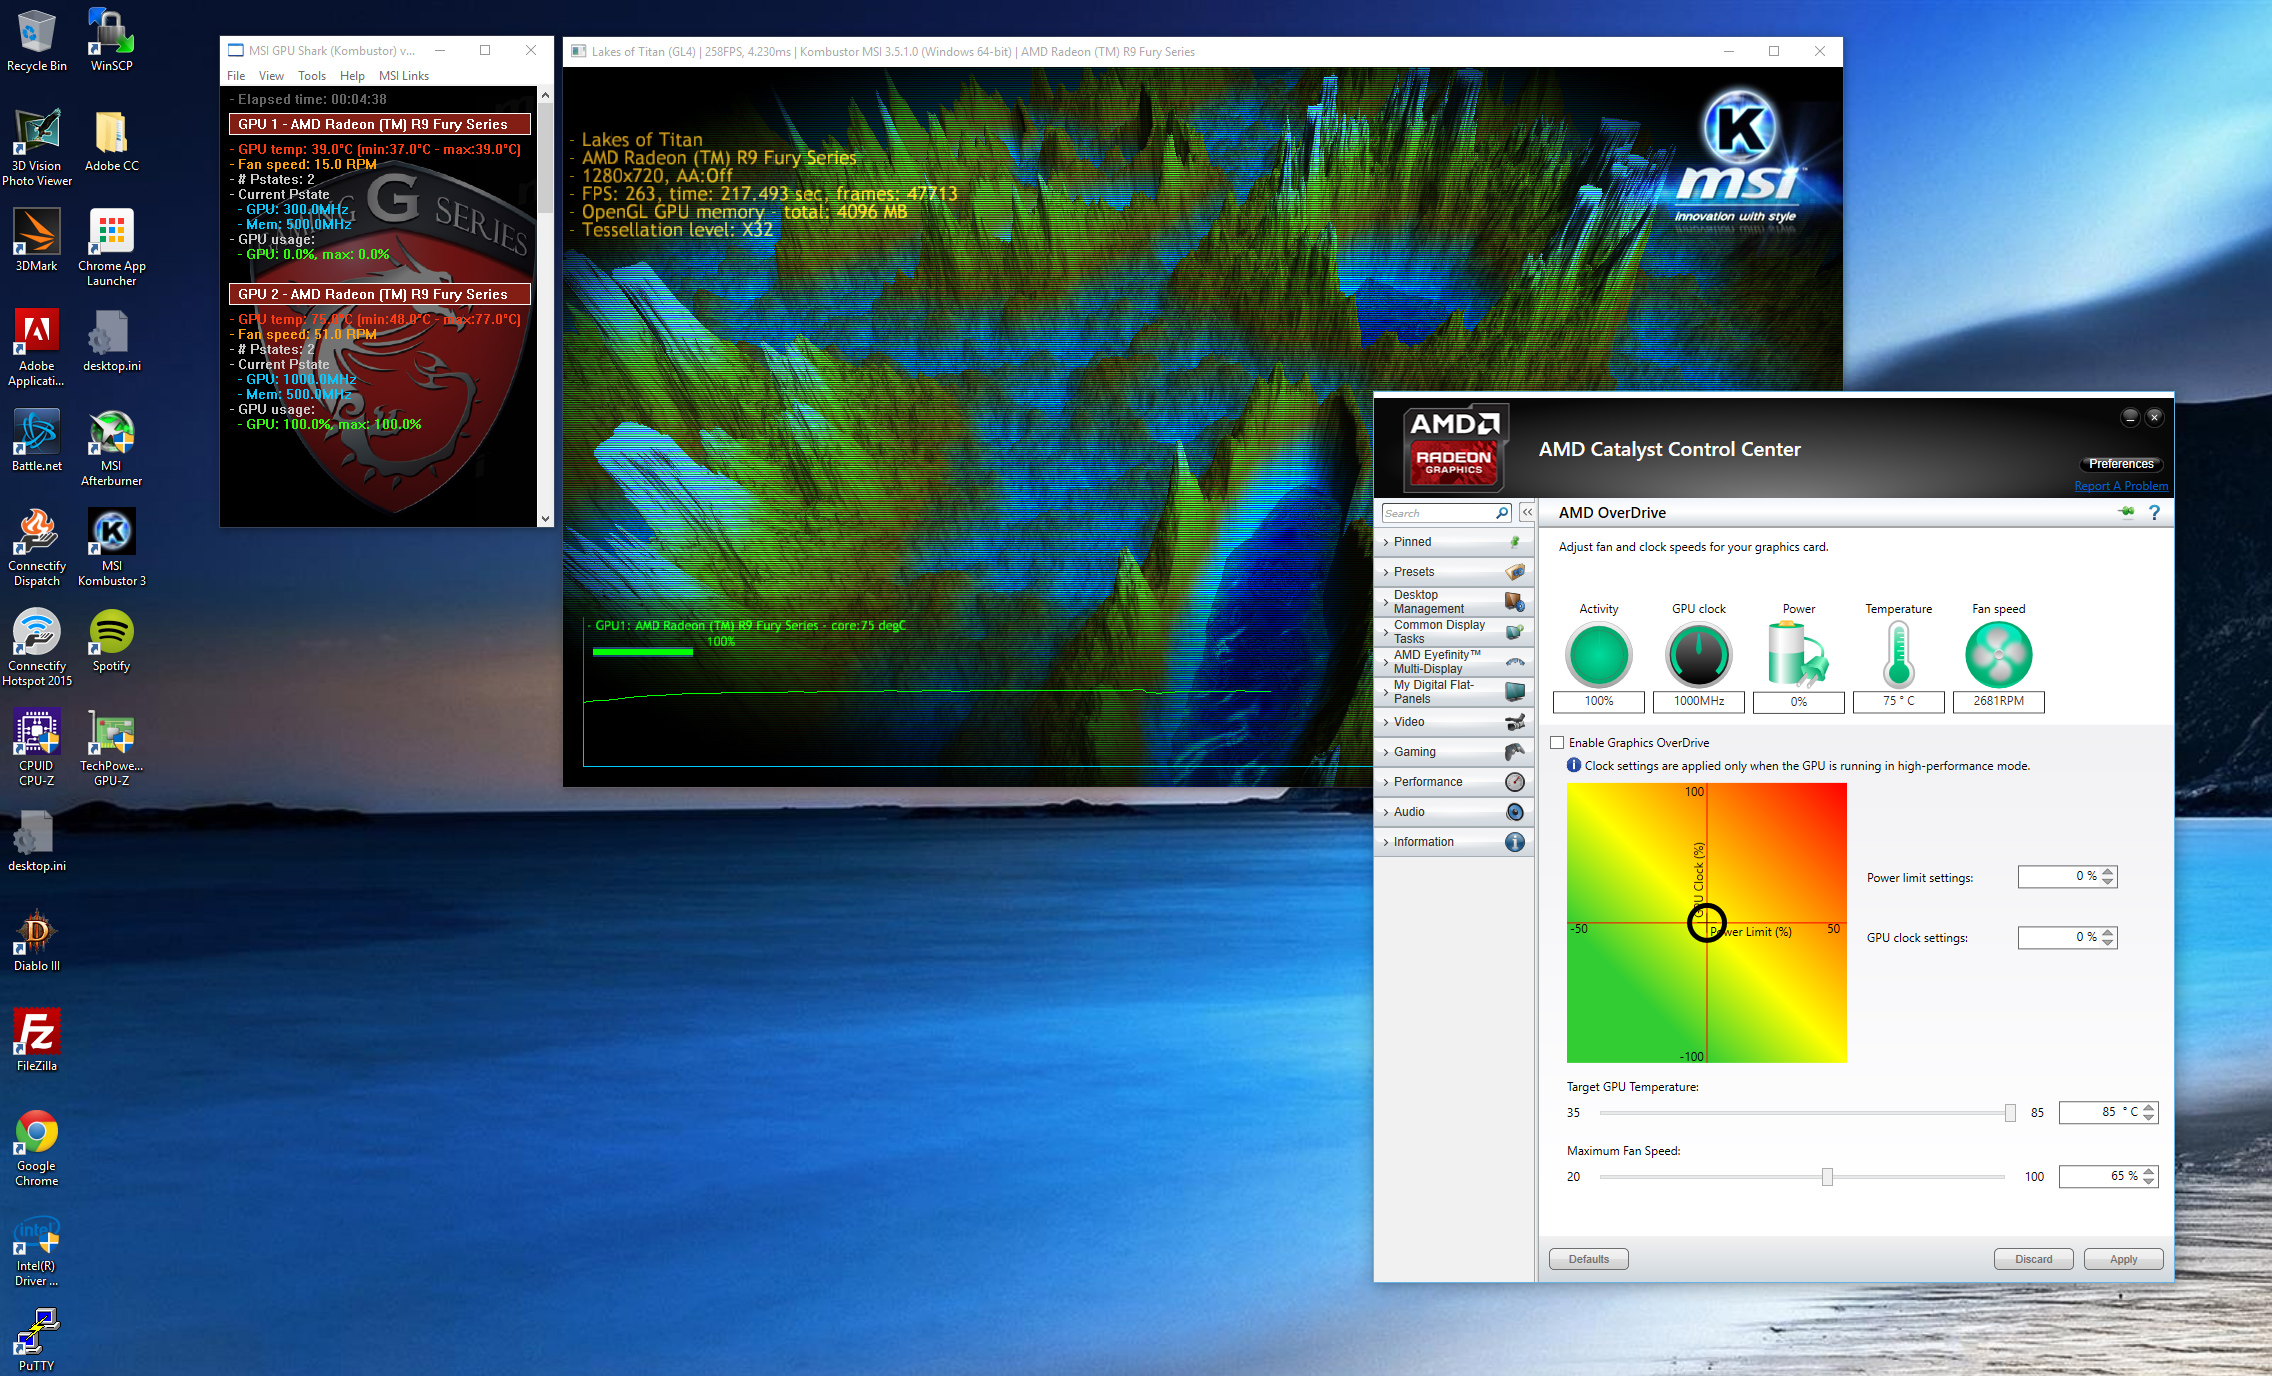The width and height of the screenshot is (2272, 1376).
Task: Expand the Gaming category
Action: [x=1414, y=752]
